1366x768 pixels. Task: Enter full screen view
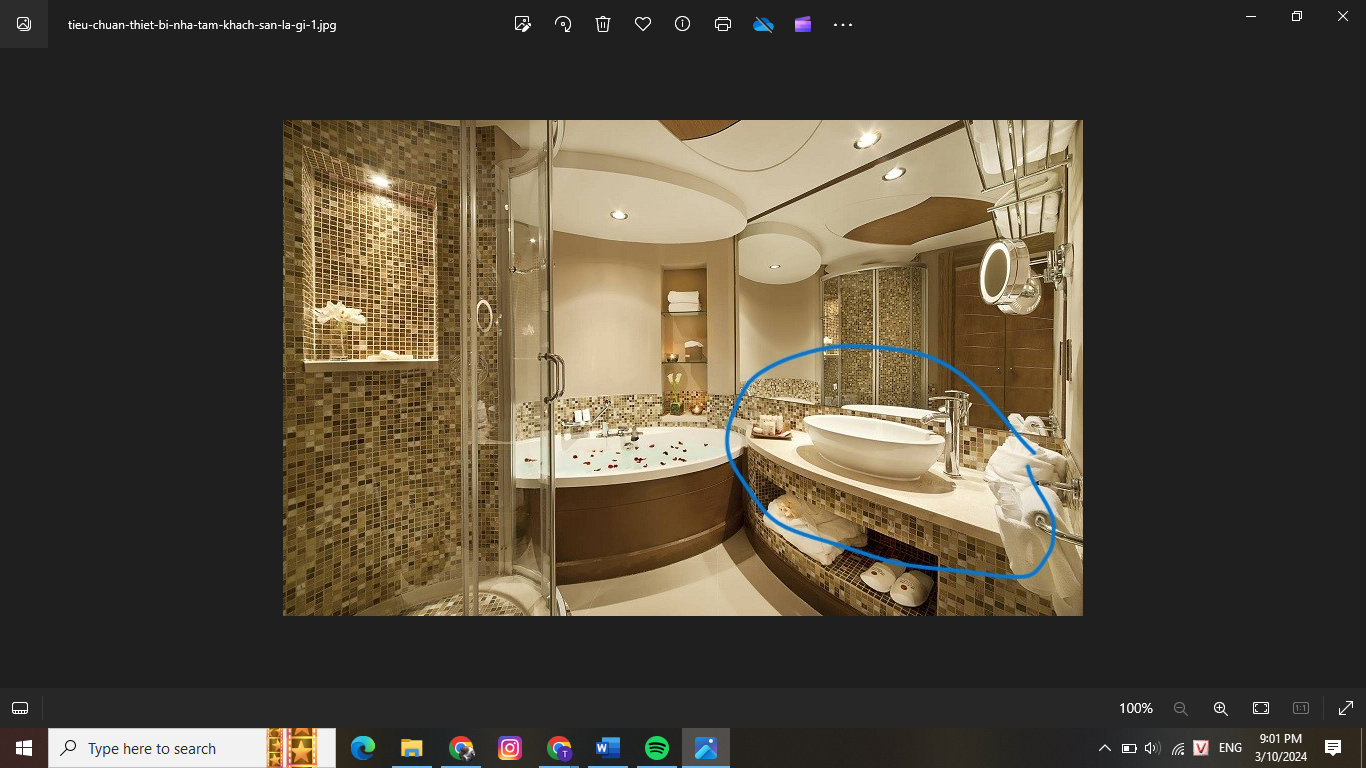coord(1345,708)
